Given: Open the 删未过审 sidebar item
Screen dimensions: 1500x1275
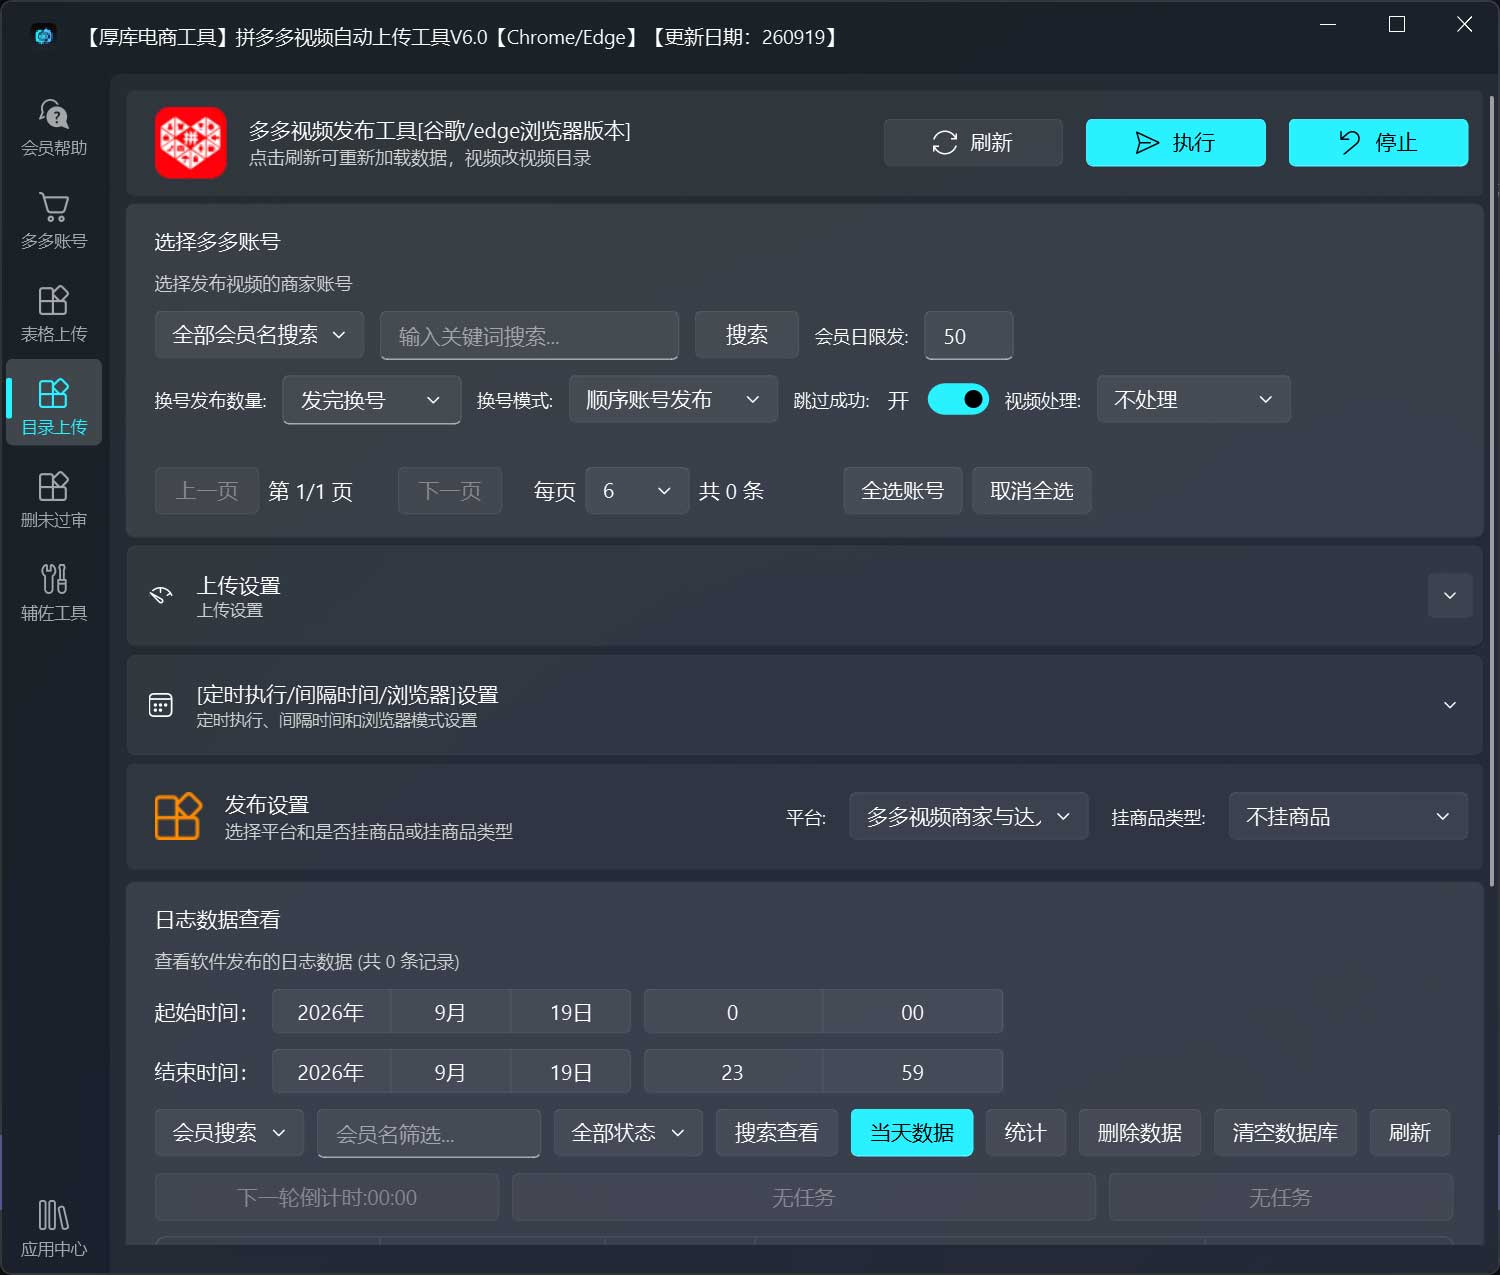Looking at the screenshot, I should [x=54, y=498].
